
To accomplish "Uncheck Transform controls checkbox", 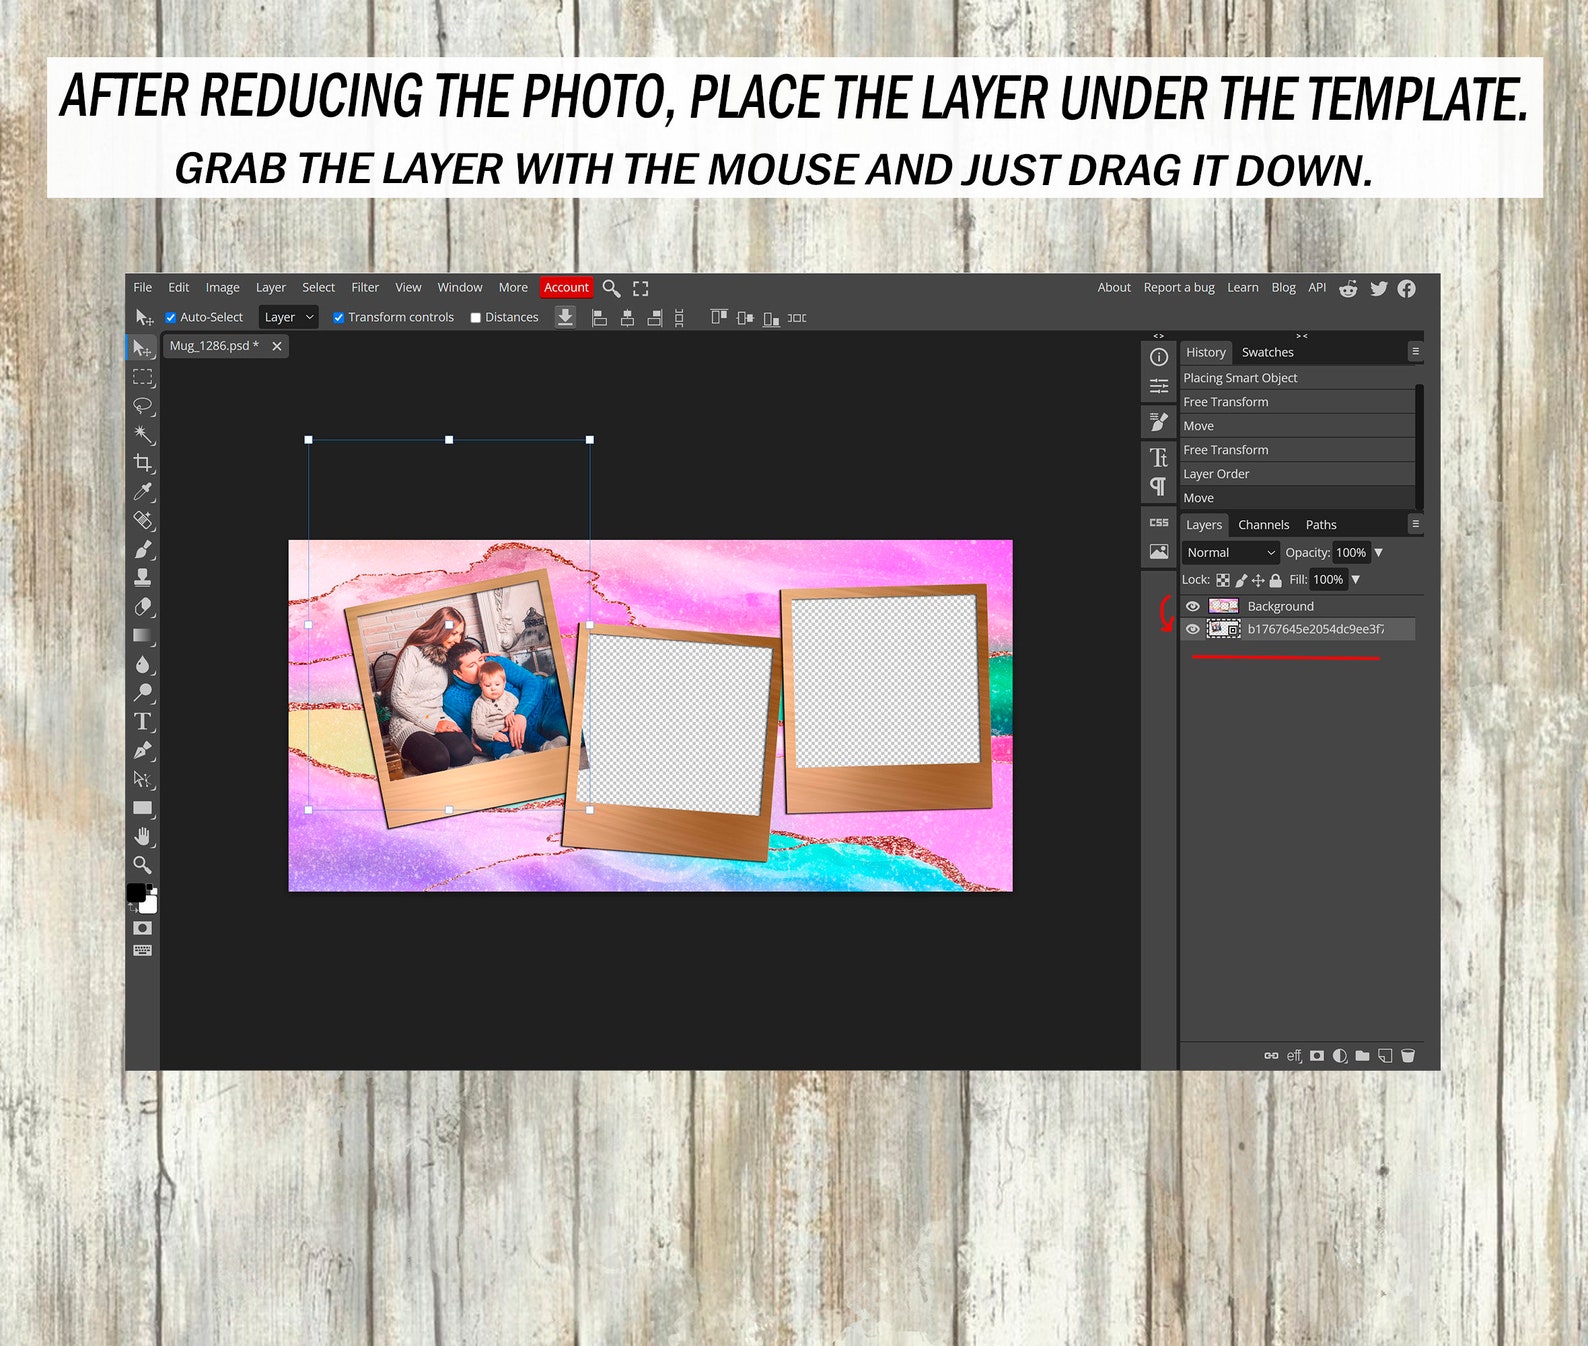I will tap(338, 318).
